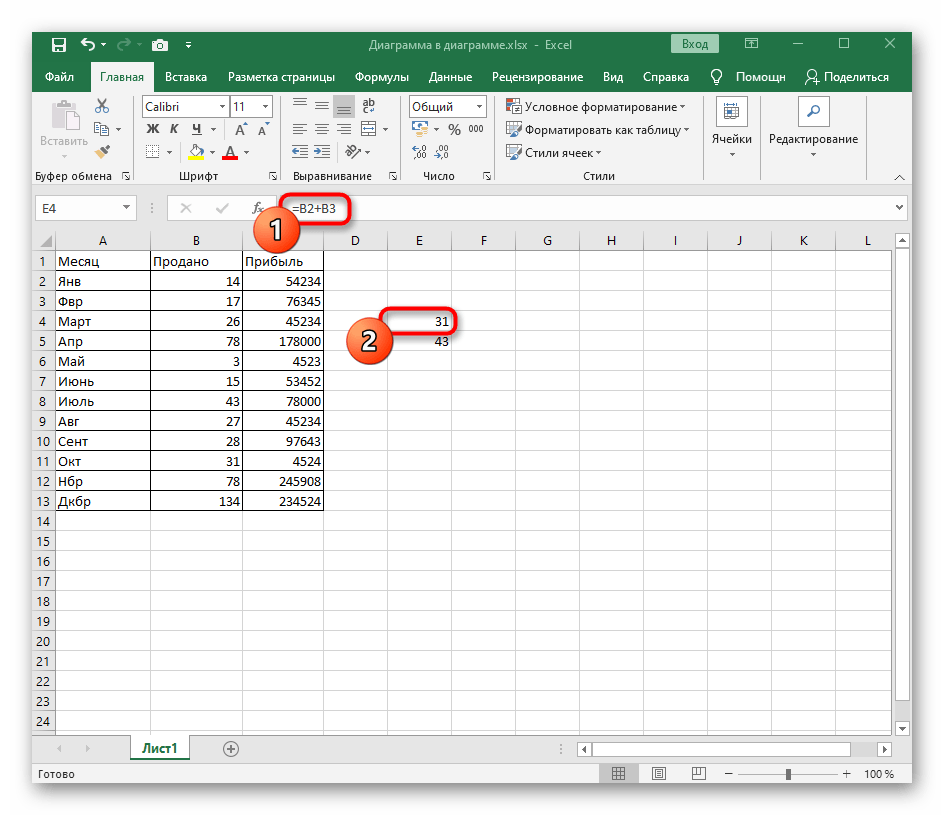
Task: Open the Файл menu
Action: [x=60, y=77]
